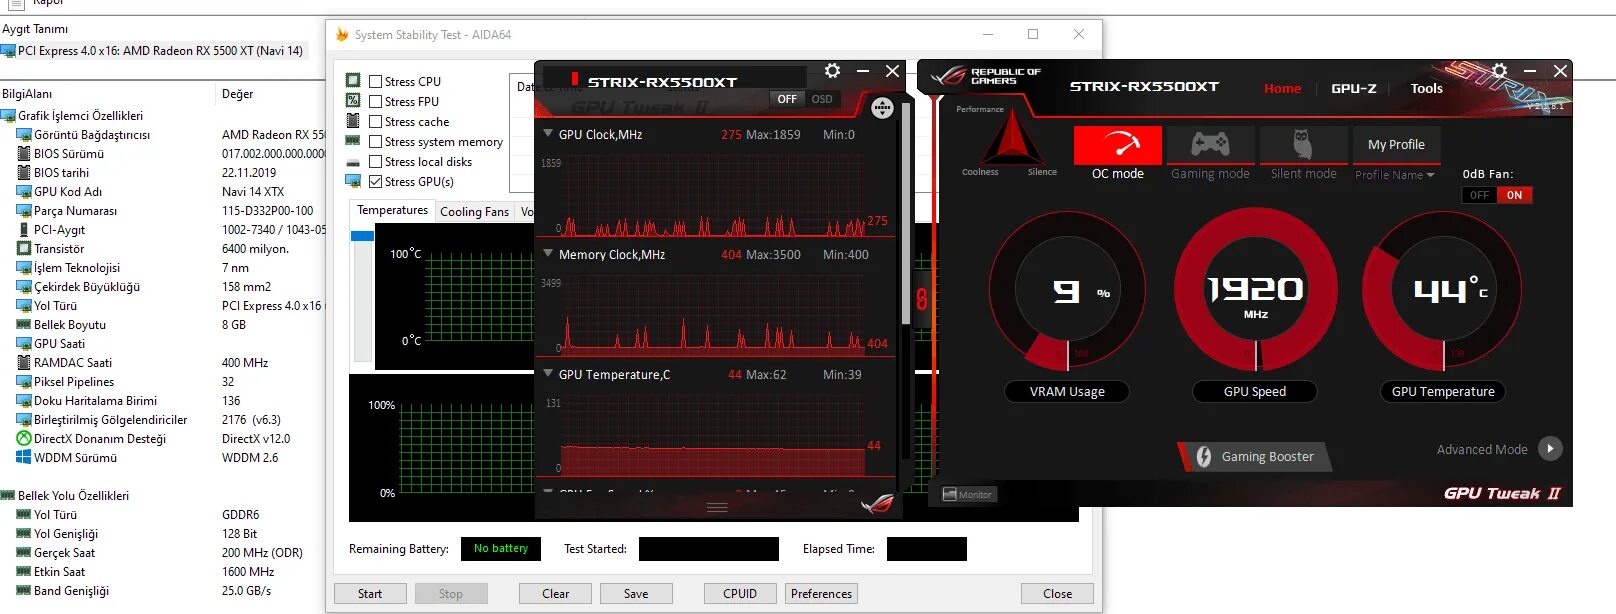Switch to the Cooling Fans tab
The width and height of the screenshot is (1616, 614).
point(474,211)
